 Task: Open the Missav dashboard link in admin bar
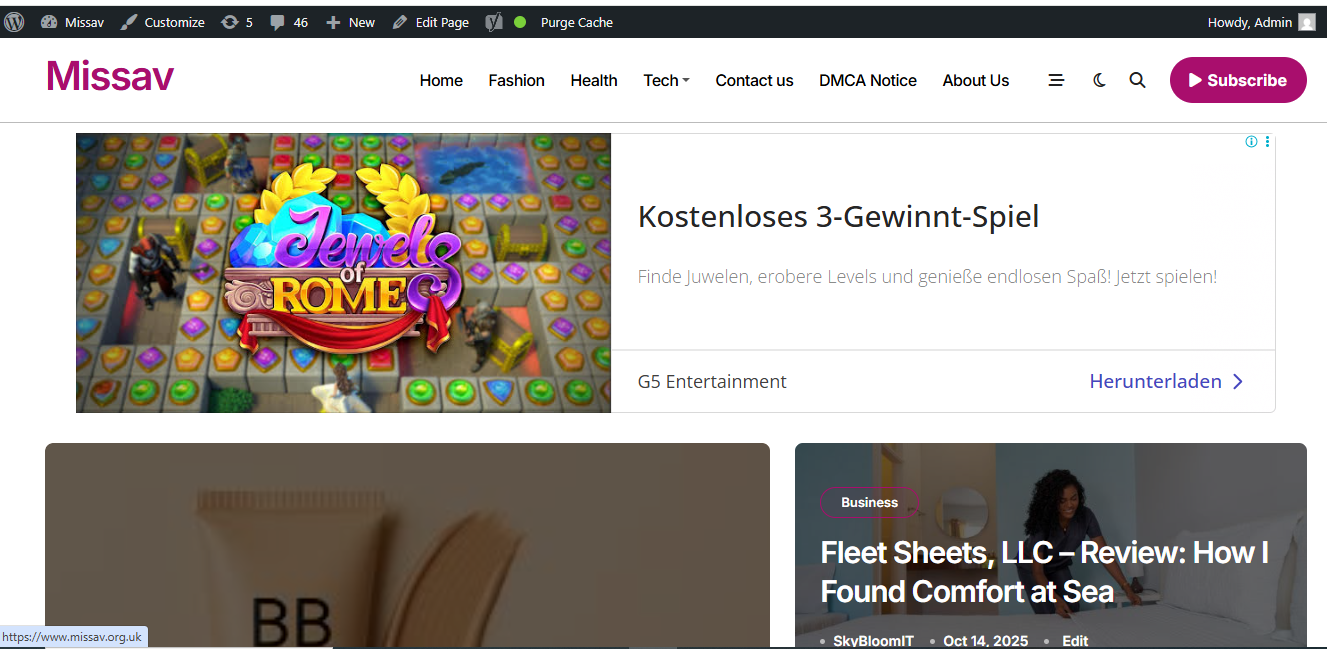(x=72, y=22)
